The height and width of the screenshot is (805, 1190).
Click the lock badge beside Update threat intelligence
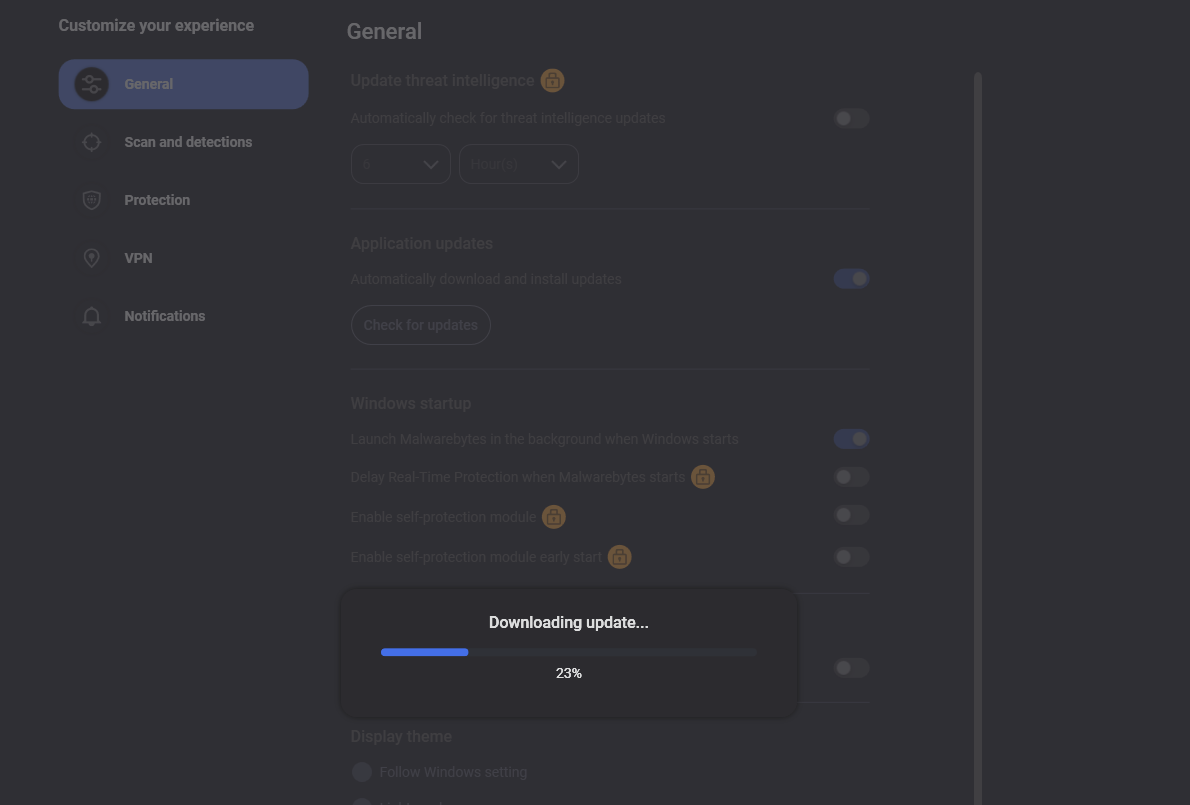point(552,80)
